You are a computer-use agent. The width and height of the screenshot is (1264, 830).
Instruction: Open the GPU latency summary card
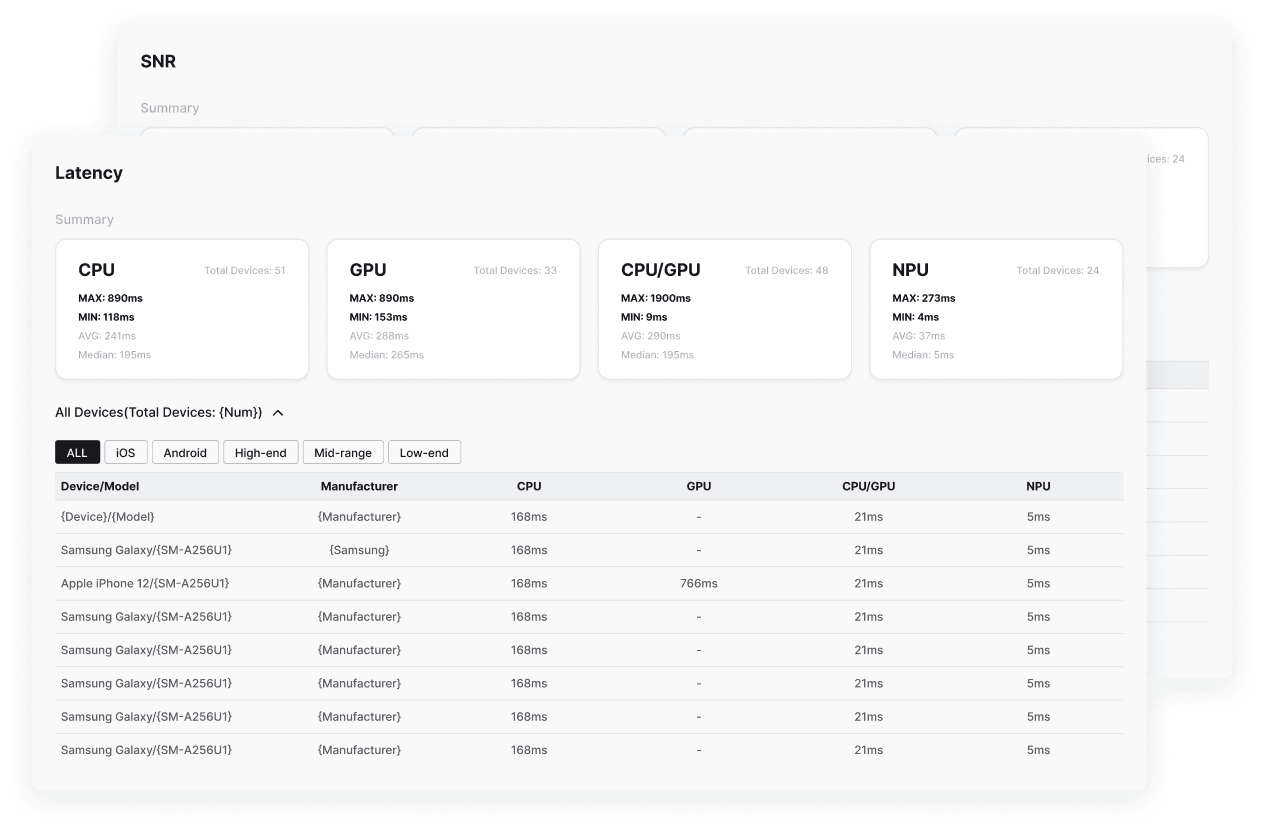click(453, 309)
